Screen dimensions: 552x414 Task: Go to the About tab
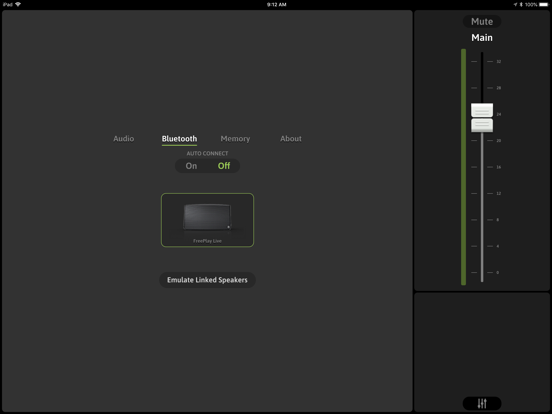point(291,138)
